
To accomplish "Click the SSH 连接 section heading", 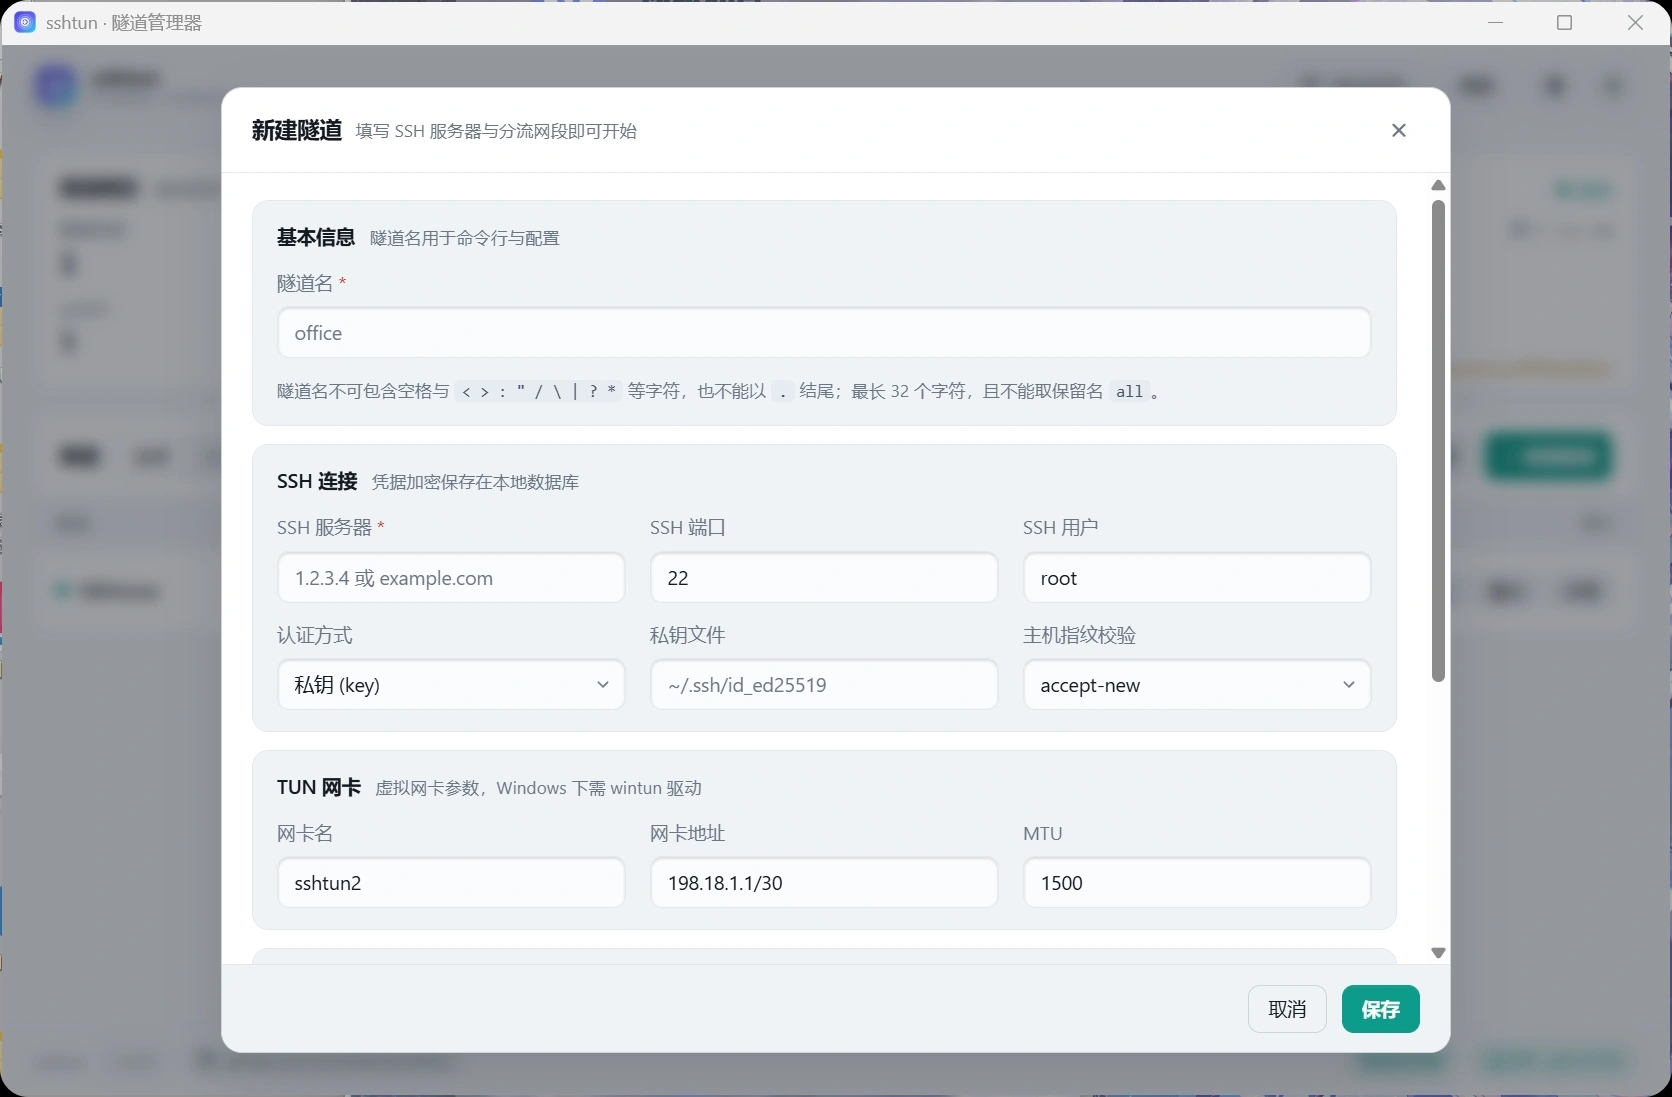I will pyautogui.click(x=317, y=481).
